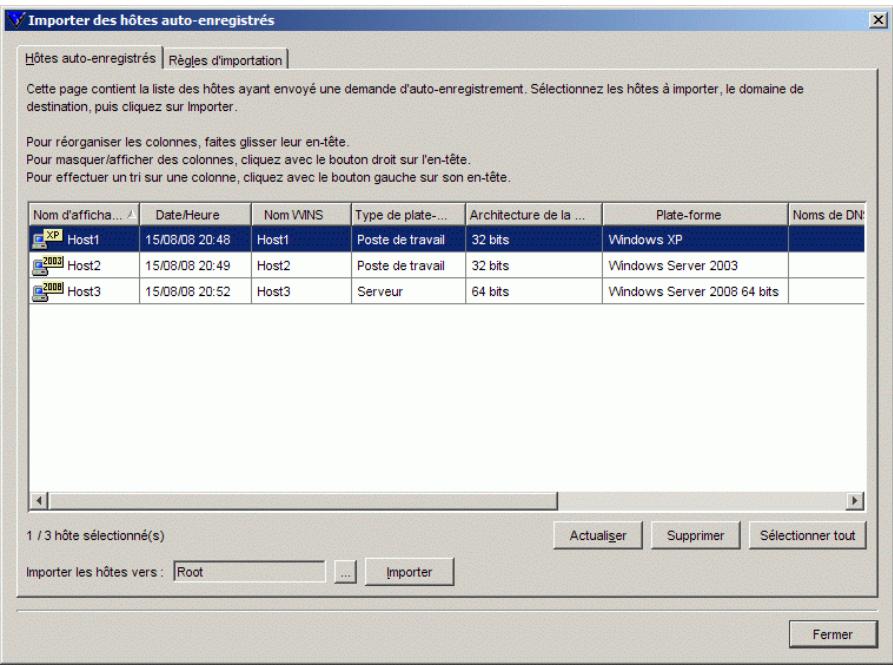This screenshot has width=893, height=665.
Task: Click the date cell 15/08/08 20:49
Action: 195,265
